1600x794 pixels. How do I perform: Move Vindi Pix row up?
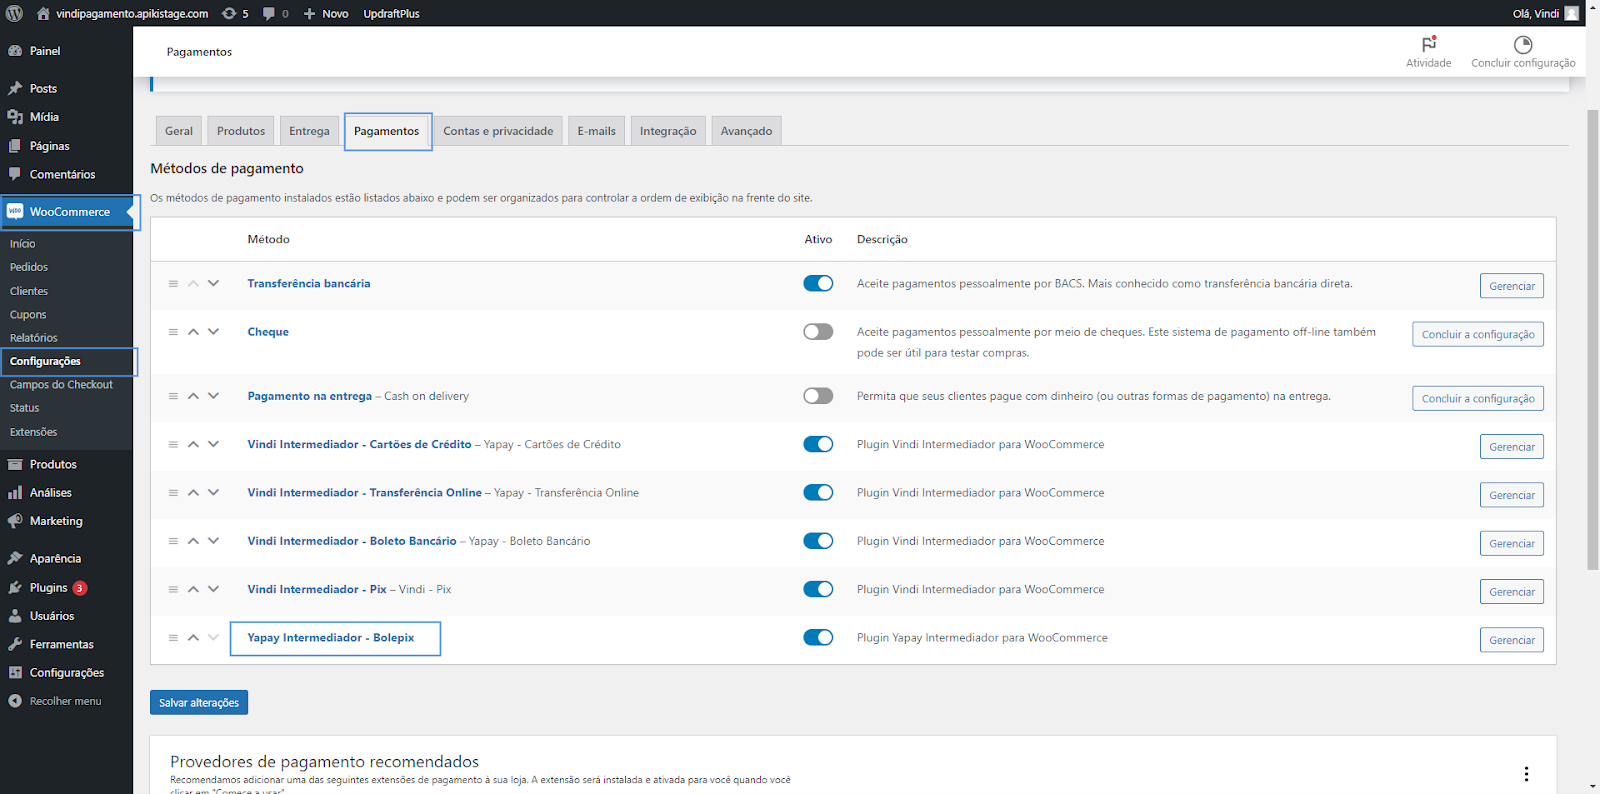193,589
